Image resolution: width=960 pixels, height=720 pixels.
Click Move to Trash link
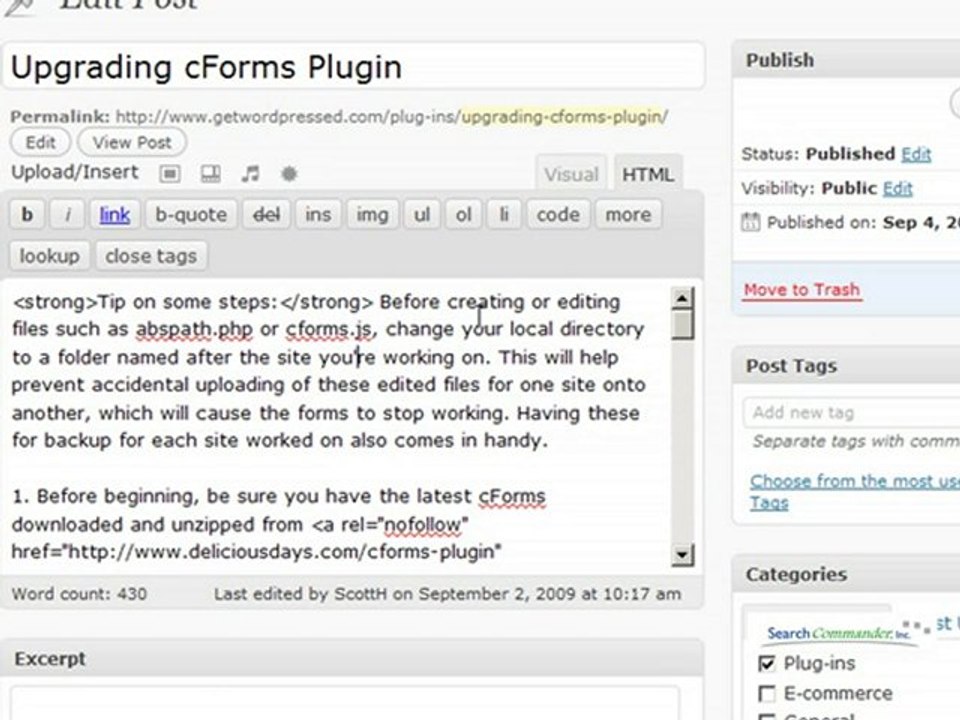802,290
